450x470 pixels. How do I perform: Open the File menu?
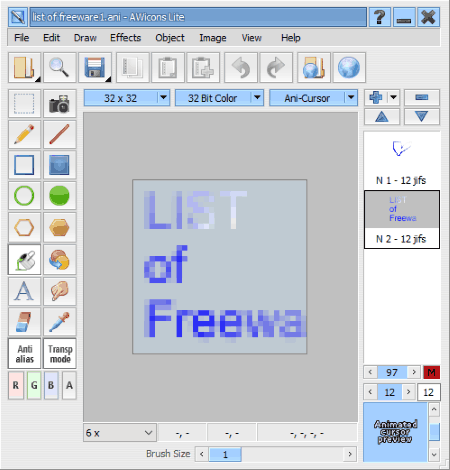pos(22,38)
